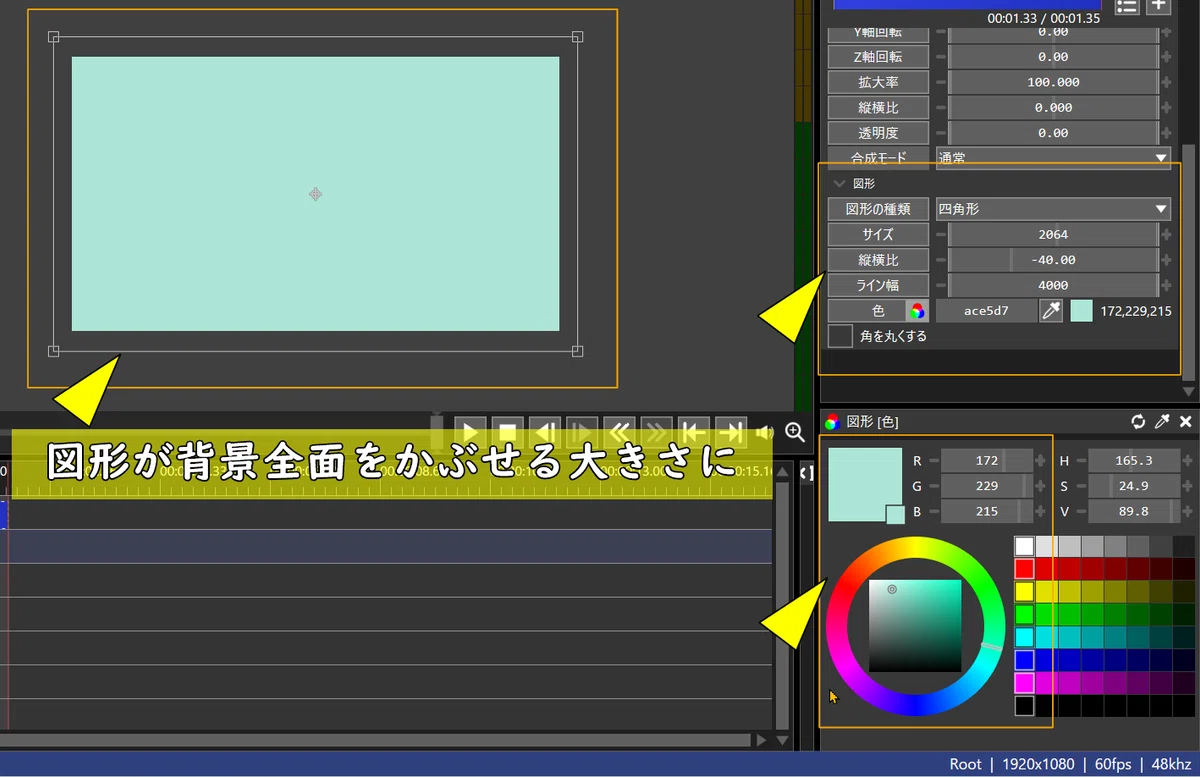Click the mint color swatch next to 172,229,215
This screenshot has width=1200, height=777.
[1081, 311]
